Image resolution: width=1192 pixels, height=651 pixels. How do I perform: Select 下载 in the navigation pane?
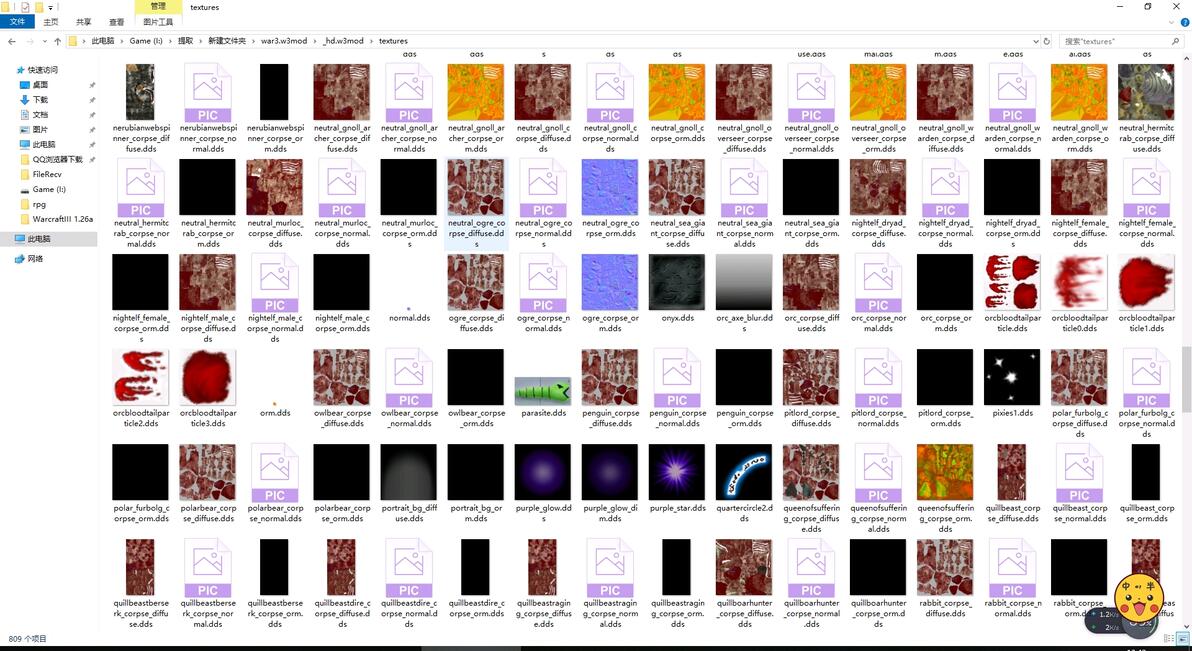coord(40,100)
